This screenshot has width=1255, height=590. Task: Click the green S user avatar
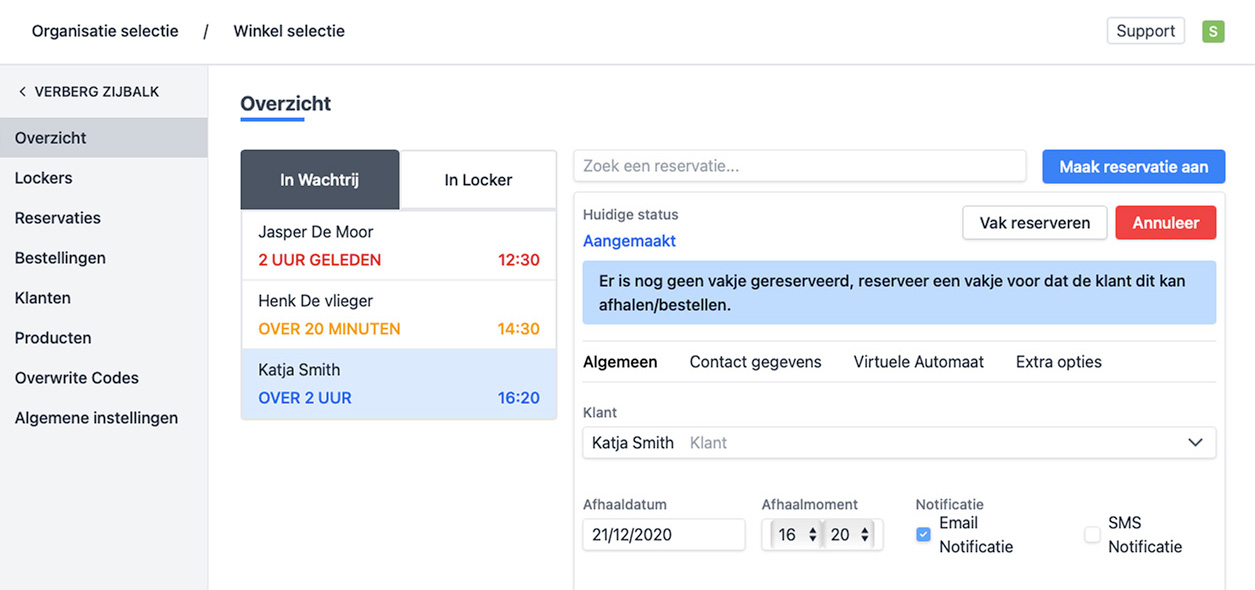1212,31
